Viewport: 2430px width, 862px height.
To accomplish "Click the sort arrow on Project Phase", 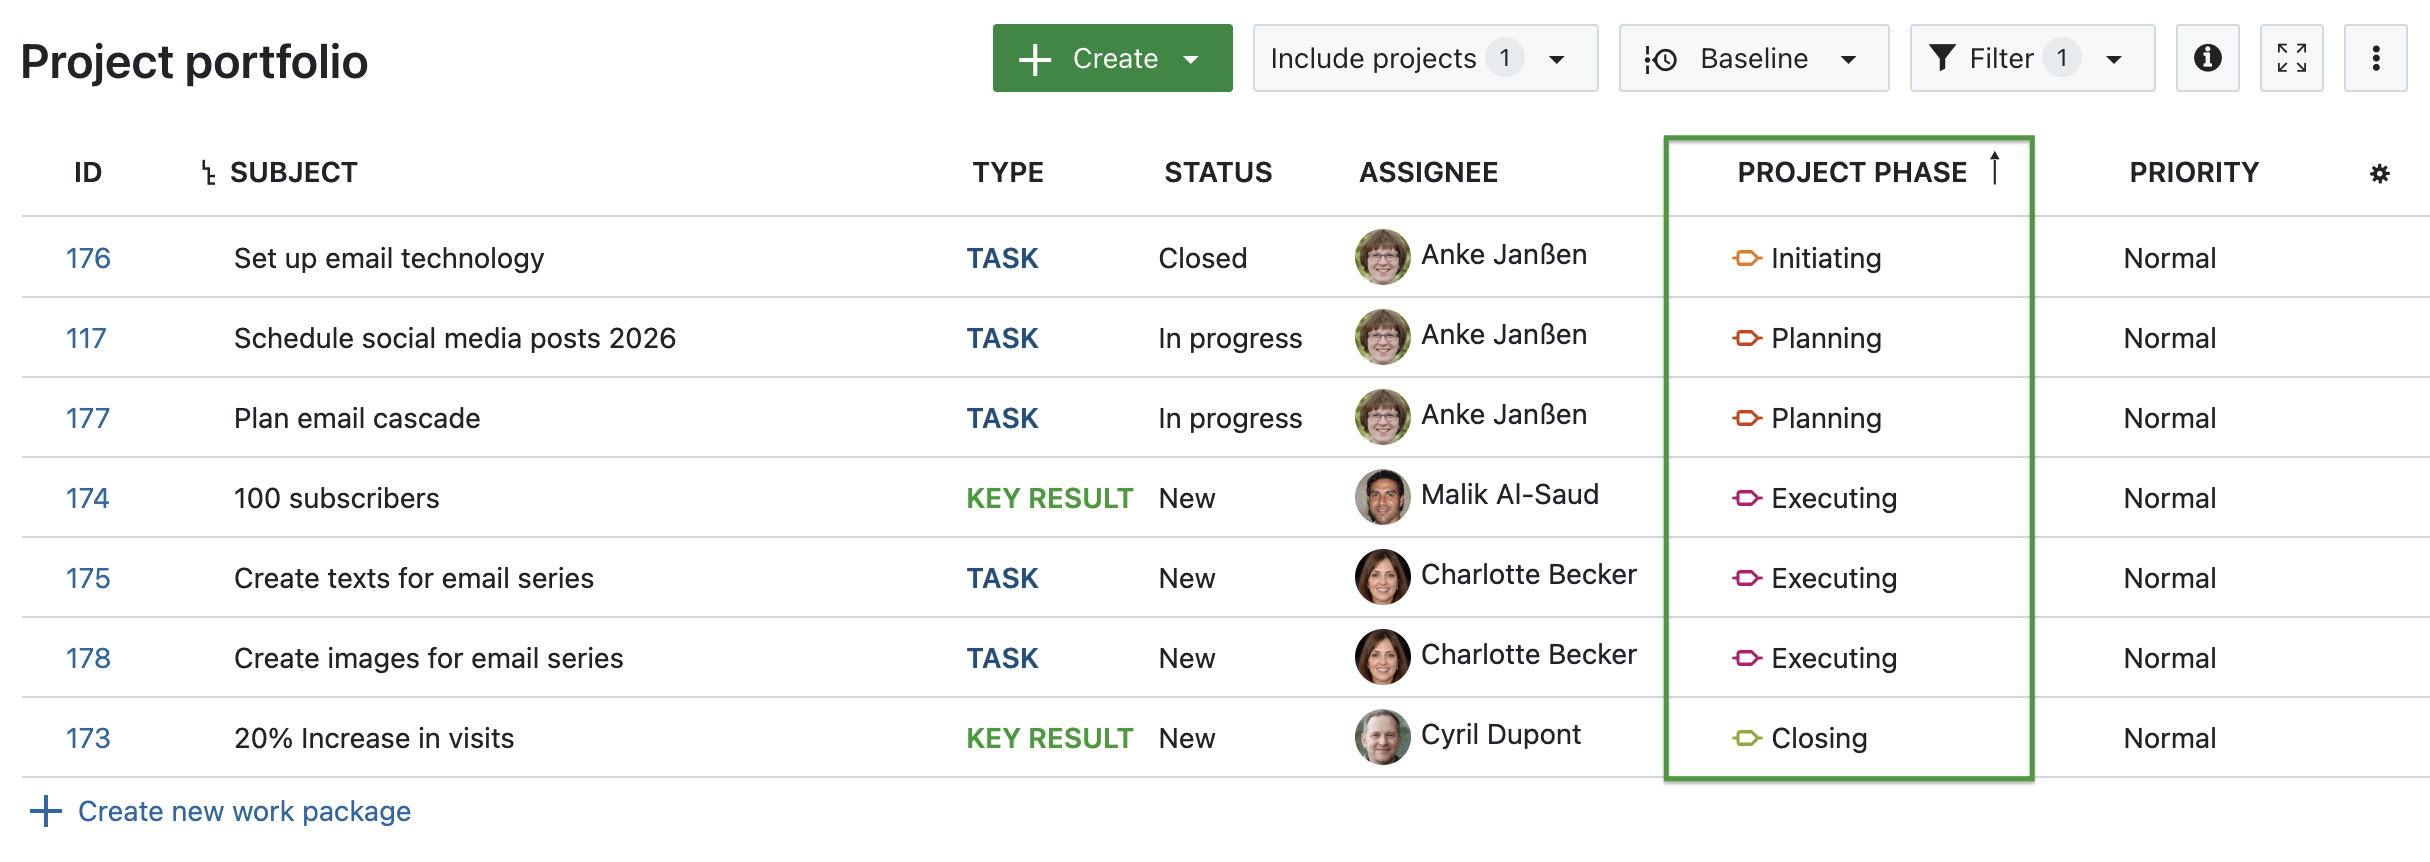I will coord(1994,168).
